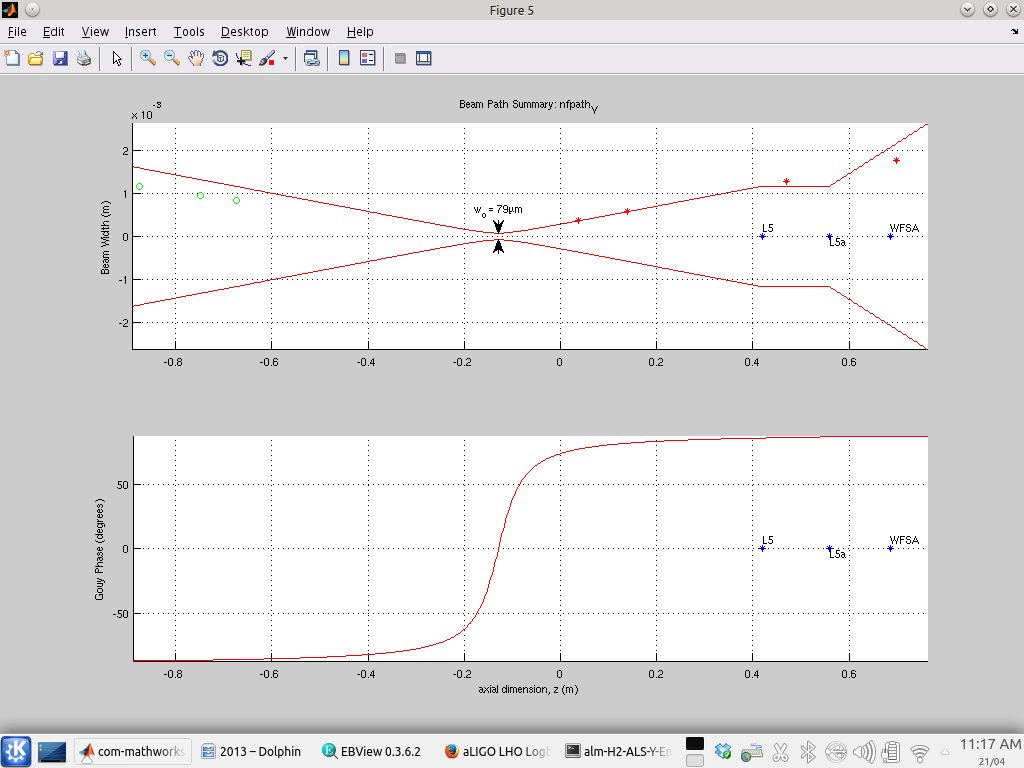This screenshot has width=1024, height=768.
Task: Select the L5 label in the beam width plot
Action: [768, 228]
